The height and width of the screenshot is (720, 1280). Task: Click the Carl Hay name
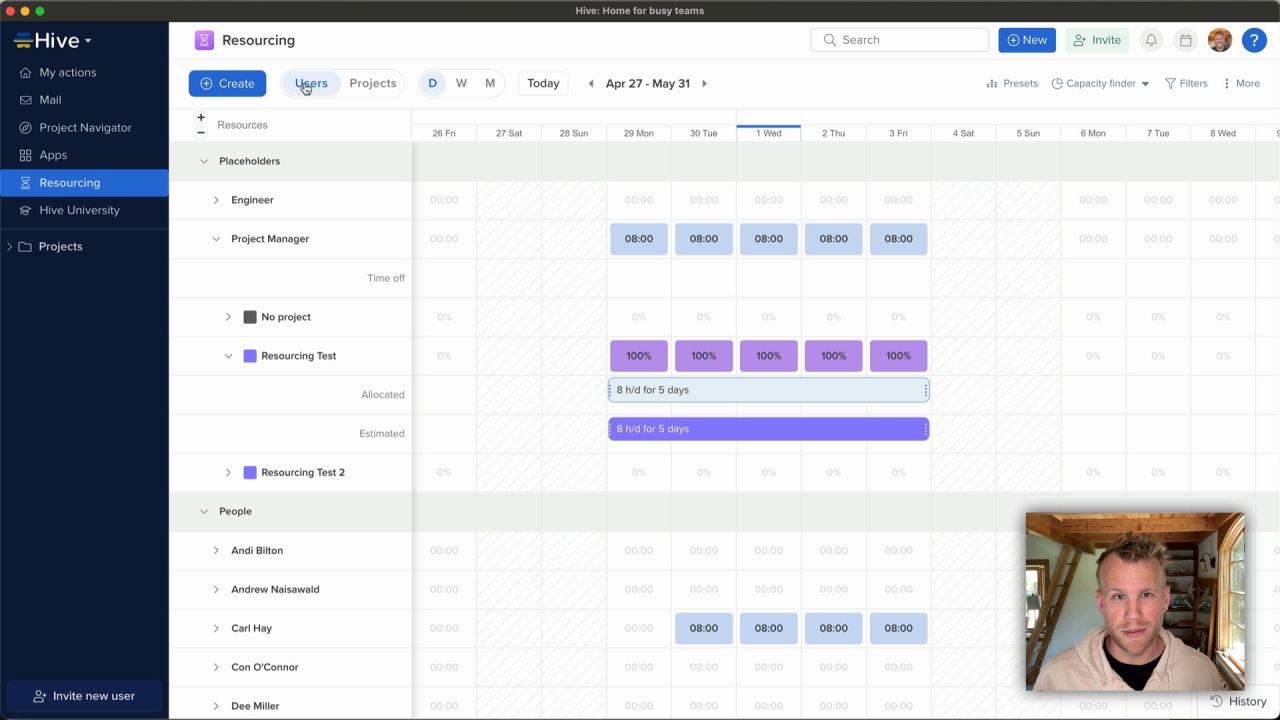251,628
